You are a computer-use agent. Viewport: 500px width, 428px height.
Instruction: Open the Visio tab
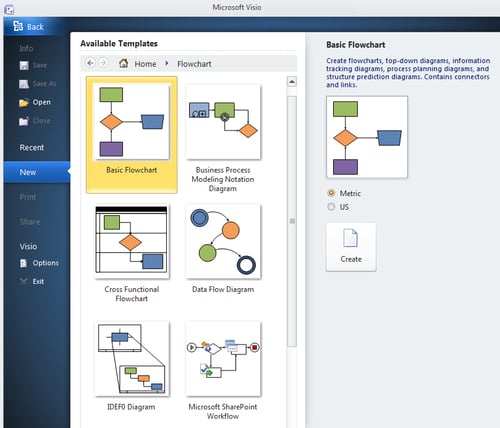coord(28,247)
